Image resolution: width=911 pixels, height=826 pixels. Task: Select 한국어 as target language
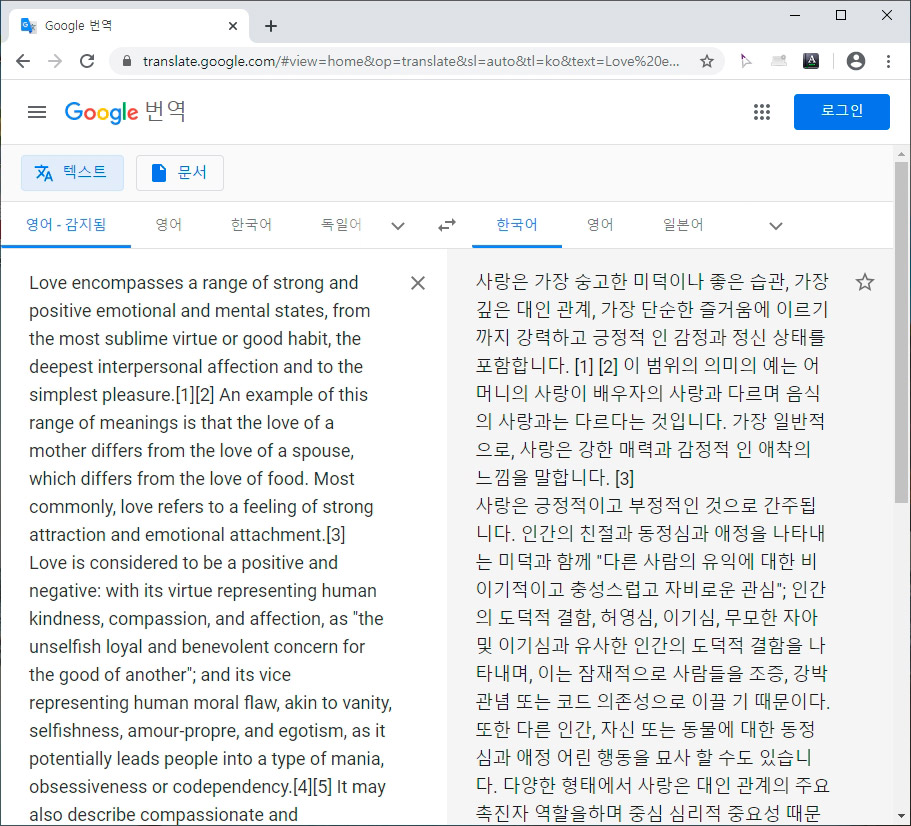click(x=517, y=225)
